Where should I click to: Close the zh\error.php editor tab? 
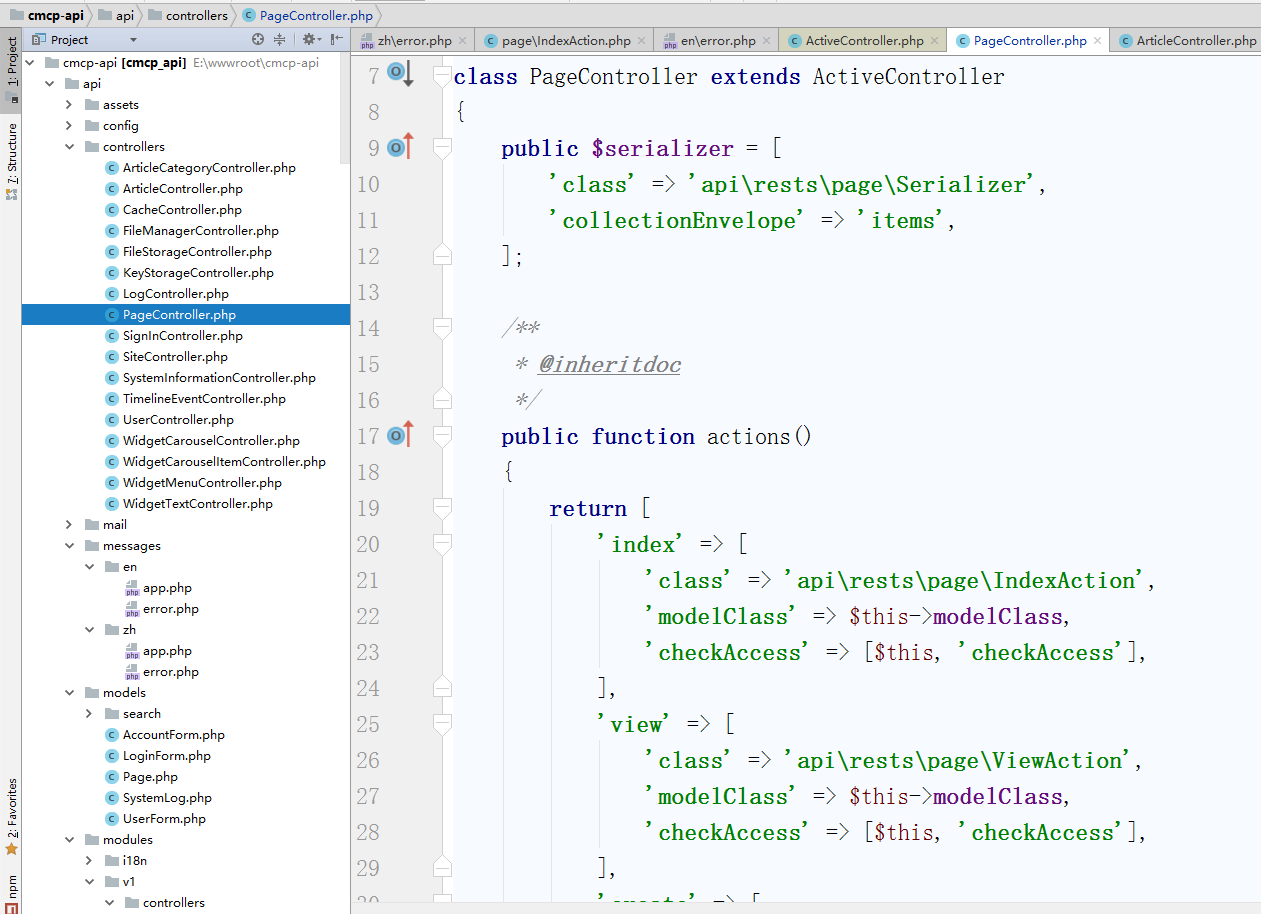click(462, 41)
